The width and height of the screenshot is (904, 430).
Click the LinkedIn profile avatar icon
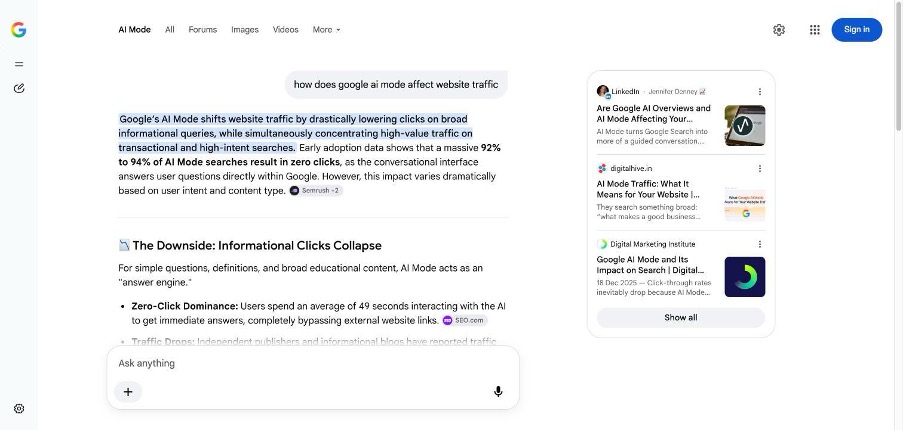tap(603, 92)
